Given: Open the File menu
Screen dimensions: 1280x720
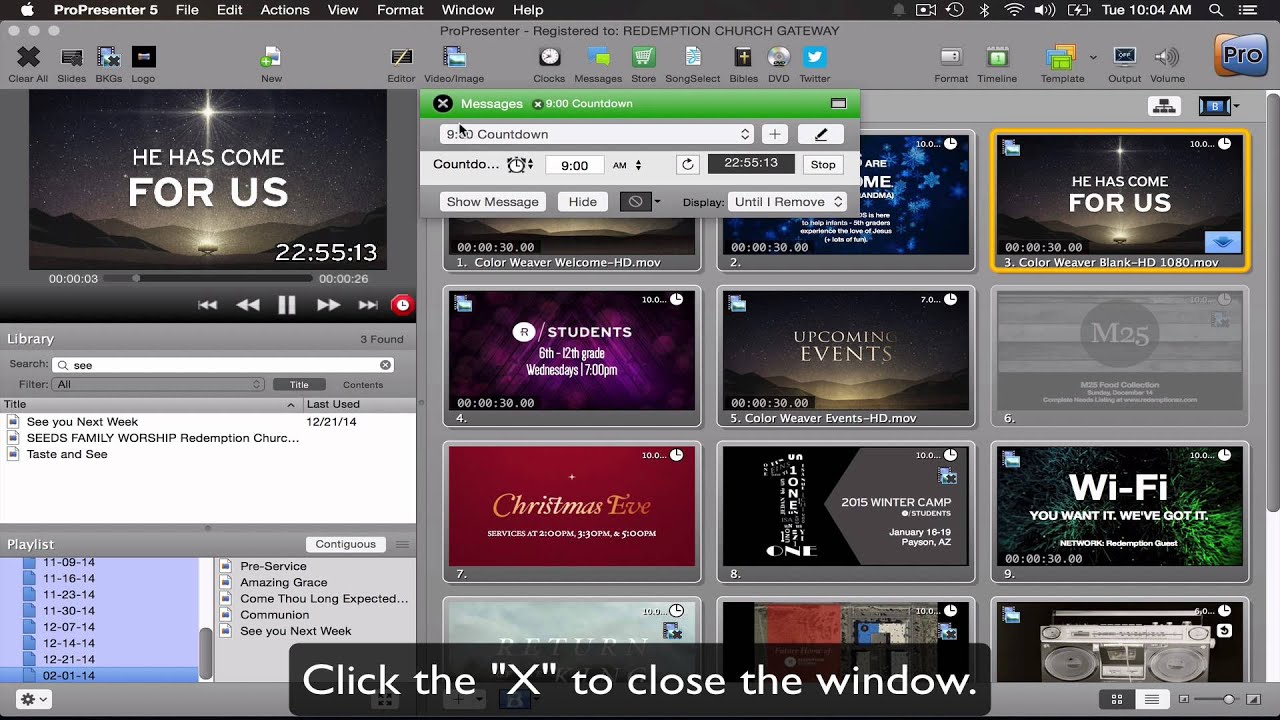Looking at the screenshot, I should 187,10.
